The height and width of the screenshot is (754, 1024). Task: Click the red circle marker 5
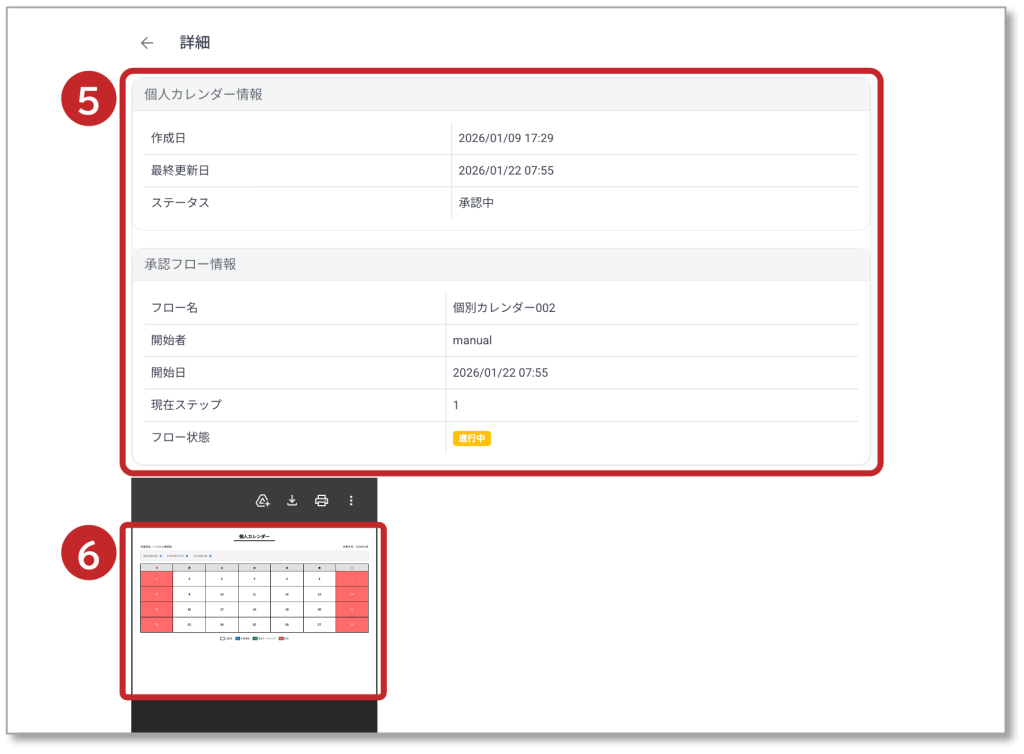point(90,102)
